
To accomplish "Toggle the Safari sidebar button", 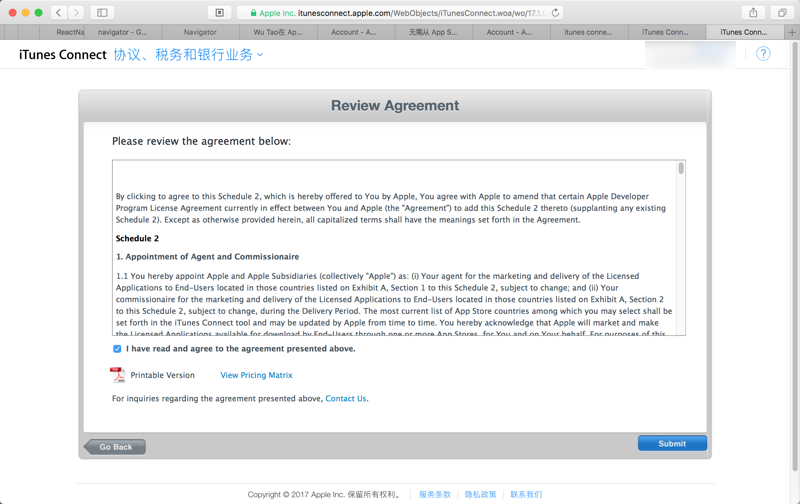I will [102, 12].
